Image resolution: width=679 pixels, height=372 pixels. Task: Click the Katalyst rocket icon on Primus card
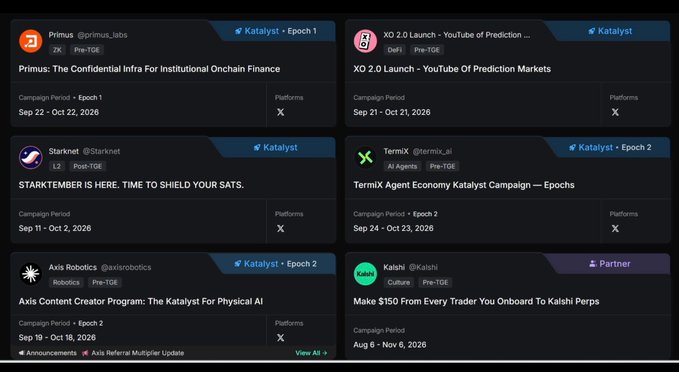(238, 31)
